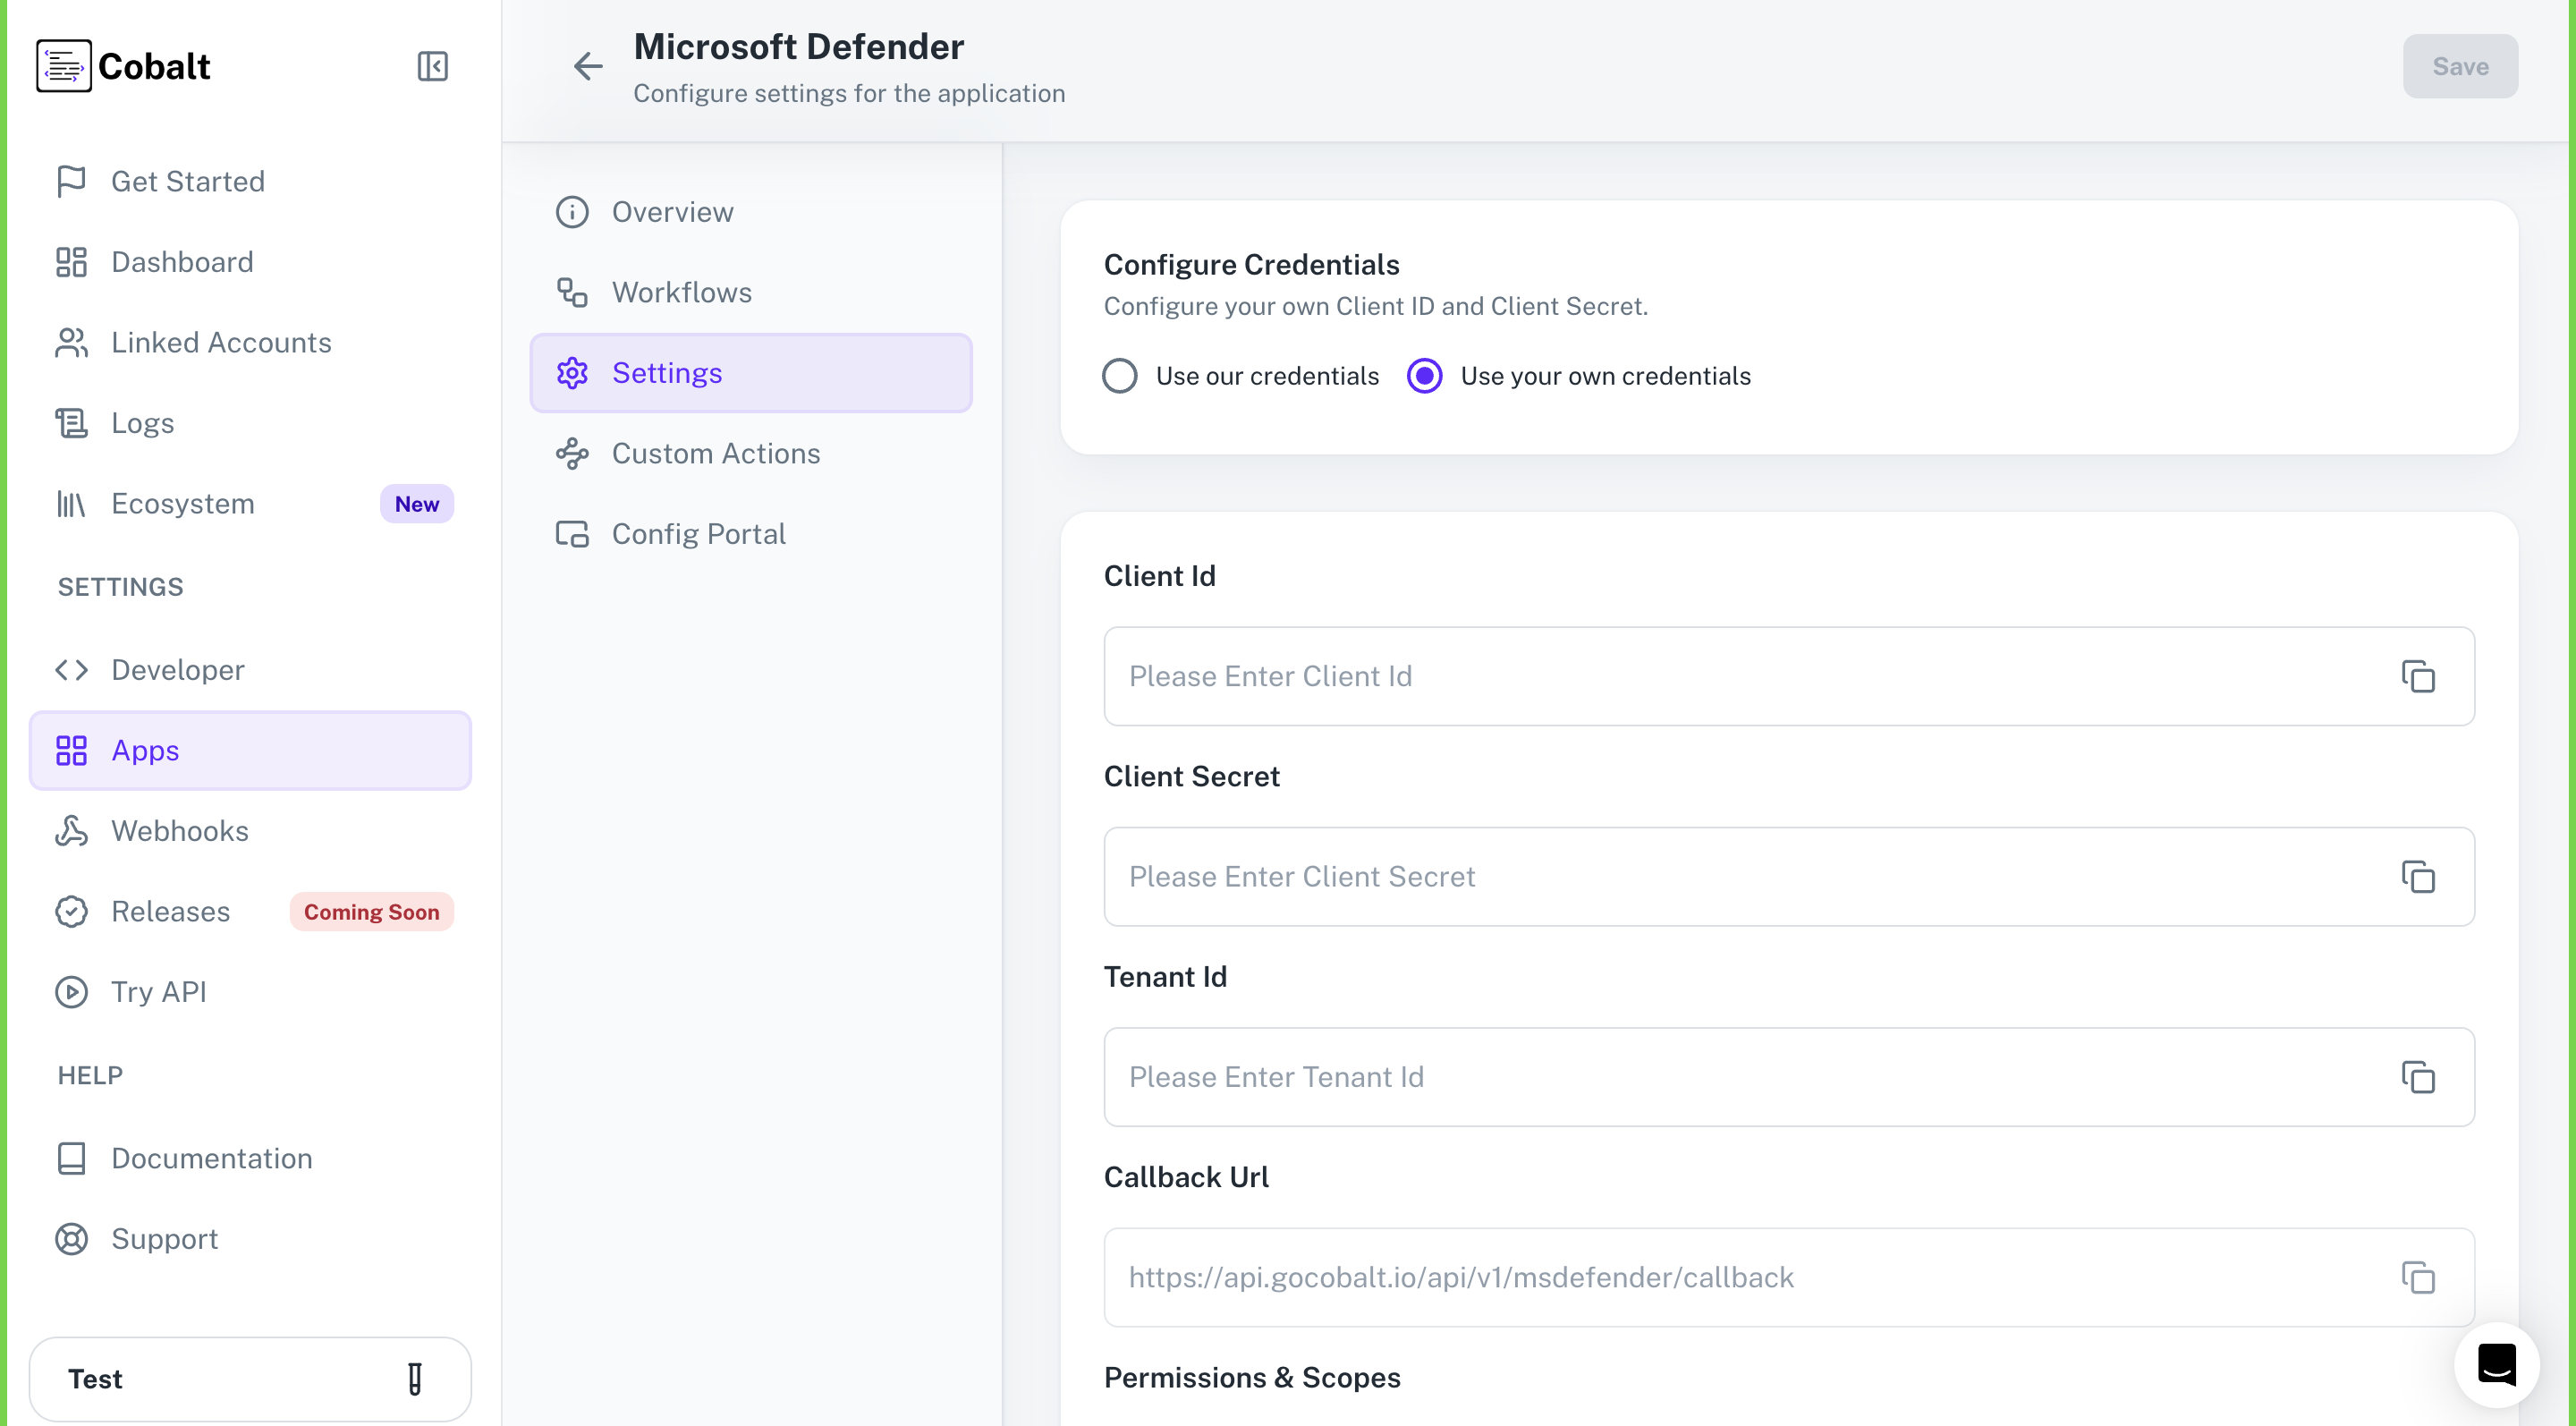Copy the Callback Url
Viewport: 2576px width, 1426px height.
[x=2419, y=1278]
